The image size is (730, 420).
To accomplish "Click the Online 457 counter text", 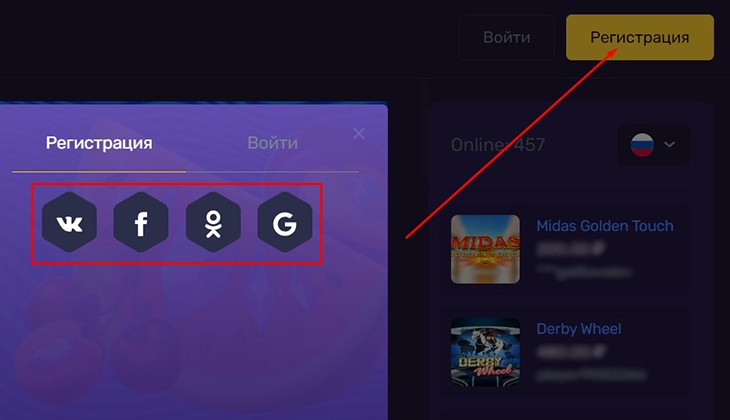I will (498, 145).
